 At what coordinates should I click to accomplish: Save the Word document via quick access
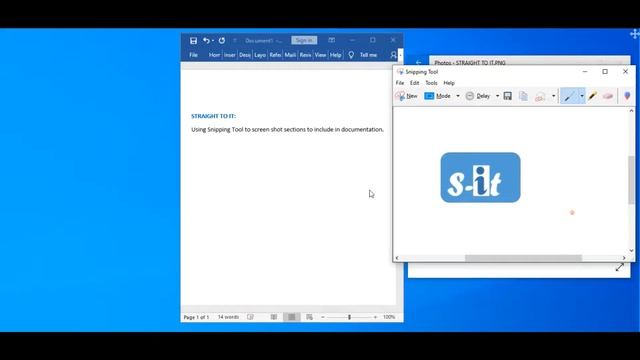[x=193, y=40]
